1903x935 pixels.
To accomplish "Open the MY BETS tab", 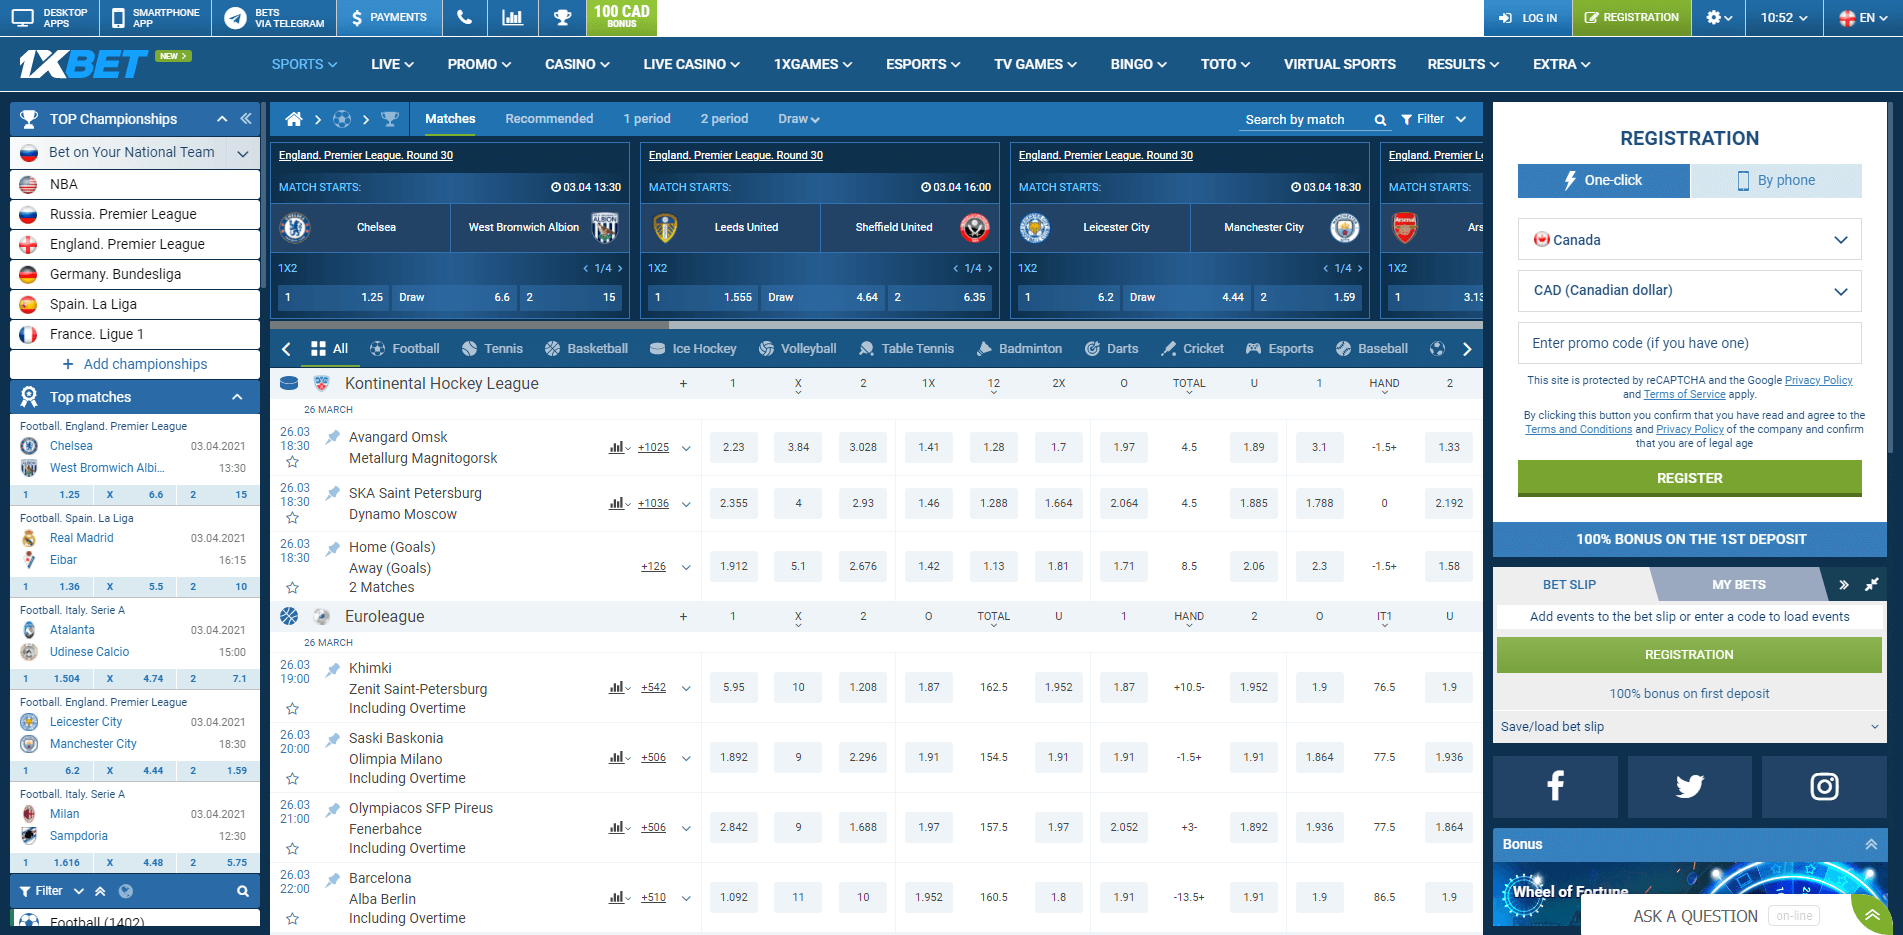I will (1740, 584).
